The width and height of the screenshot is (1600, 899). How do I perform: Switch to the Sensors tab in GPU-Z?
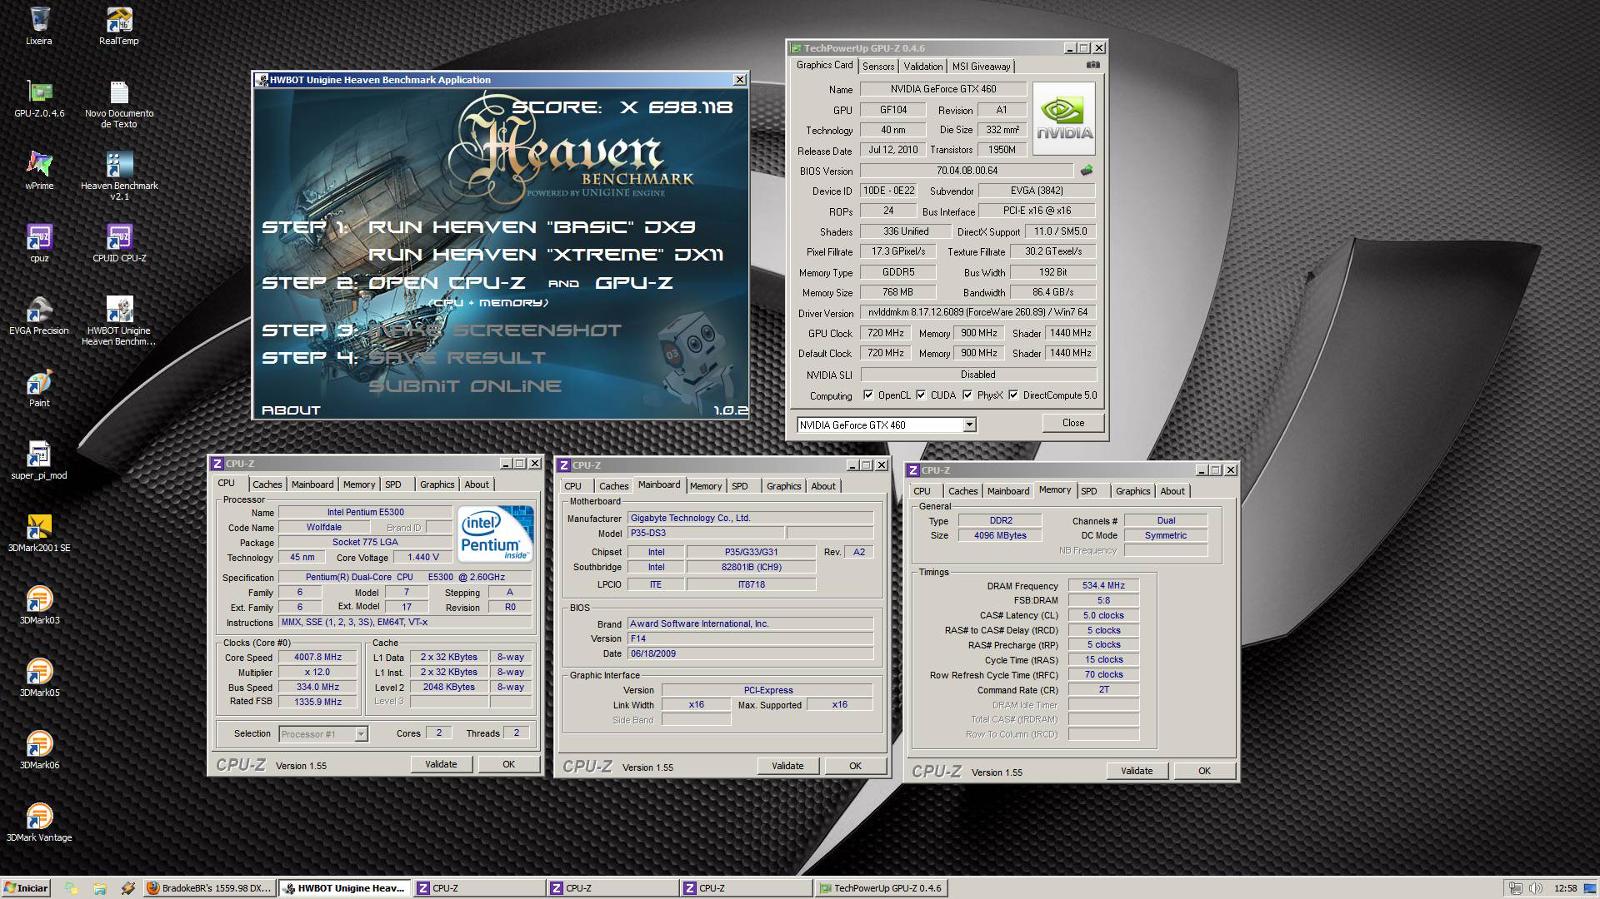878,66
